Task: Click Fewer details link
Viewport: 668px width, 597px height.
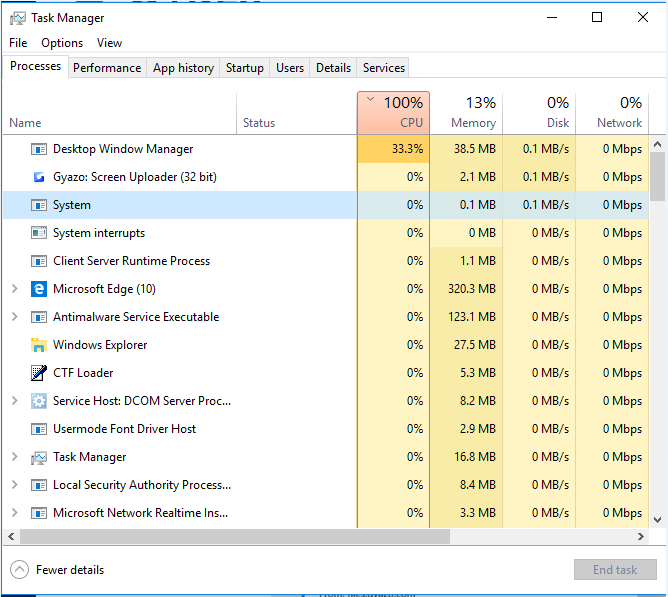Action: point(70,570)
